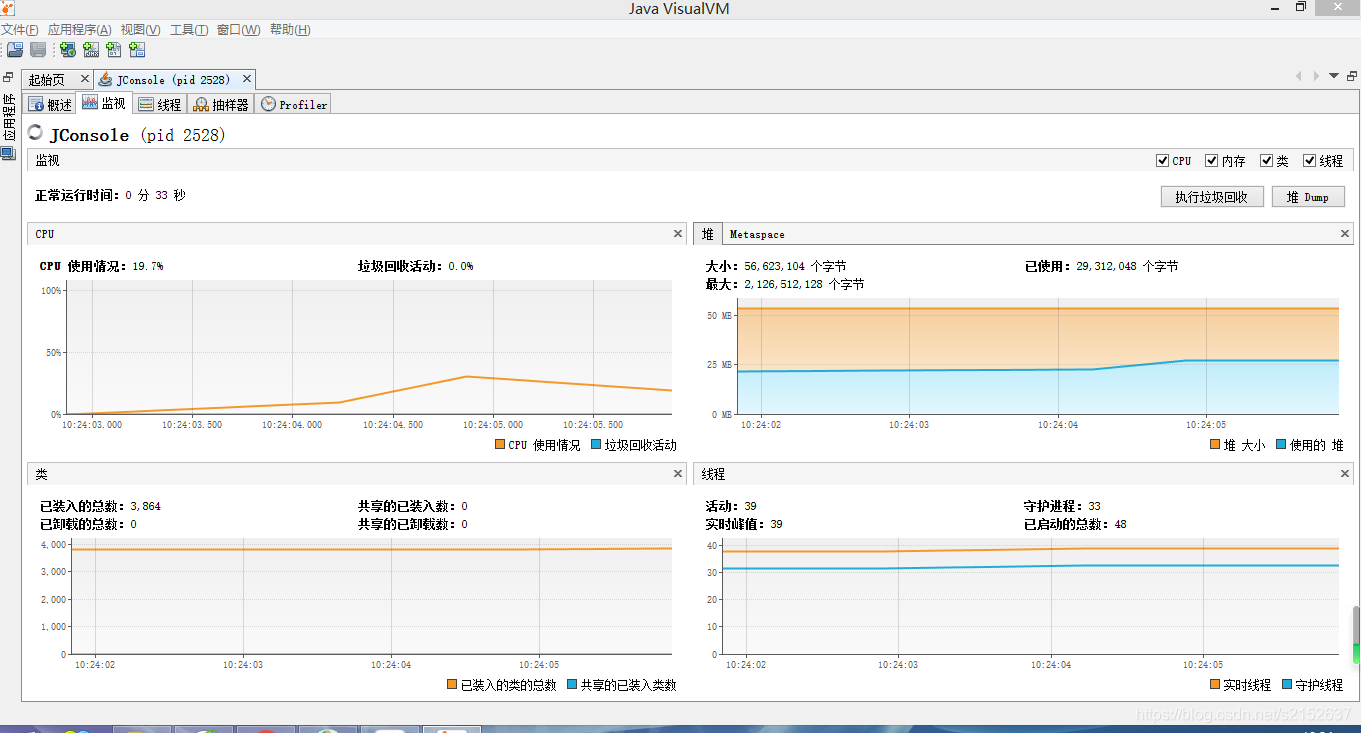Click the 堆 Dump button
This screenshot has height=733, width=1361.
pyautogui.click(x=1308, y=197)
